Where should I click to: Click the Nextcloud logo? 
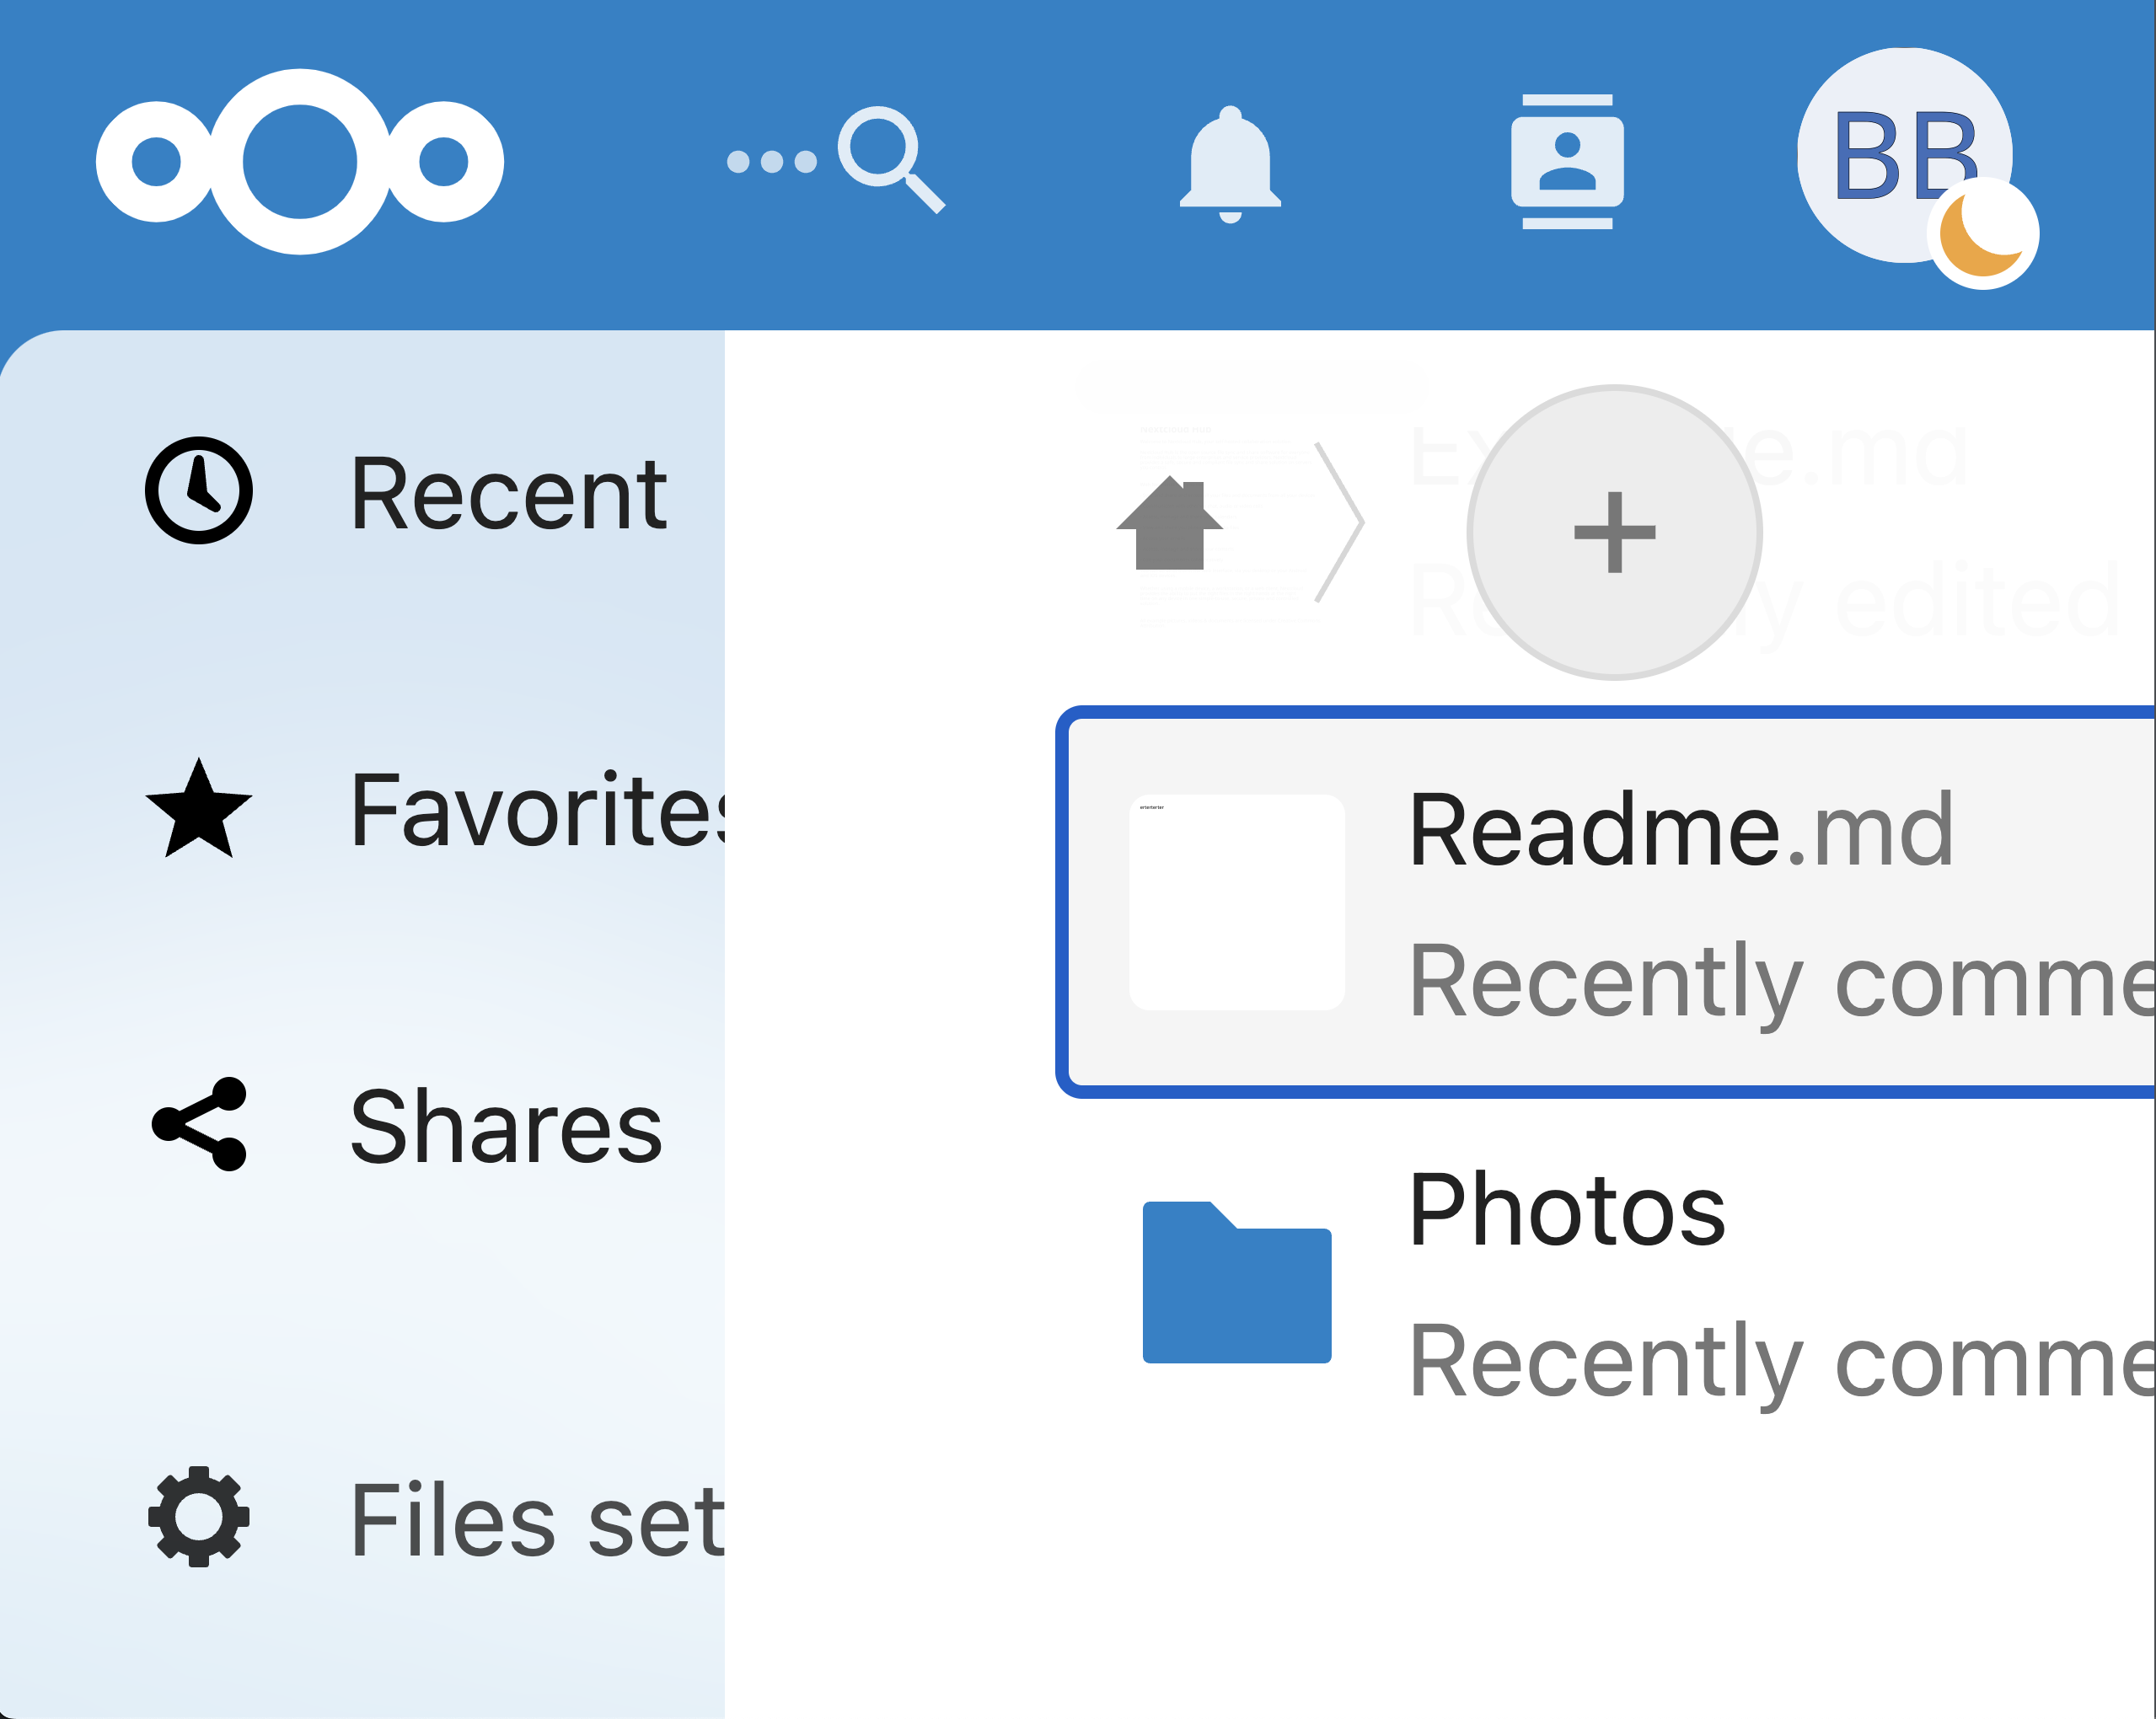click(x=300, y=162)
